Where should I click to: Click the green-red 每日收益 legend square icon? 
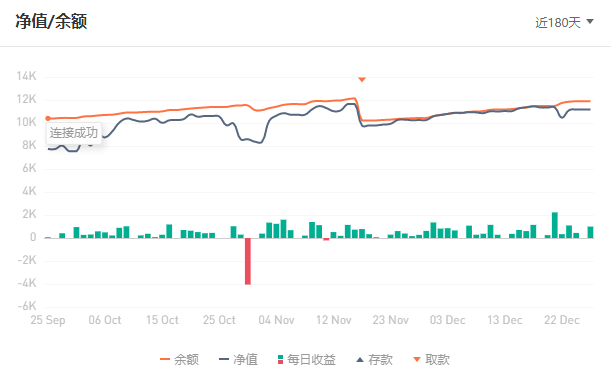[280, 359]
